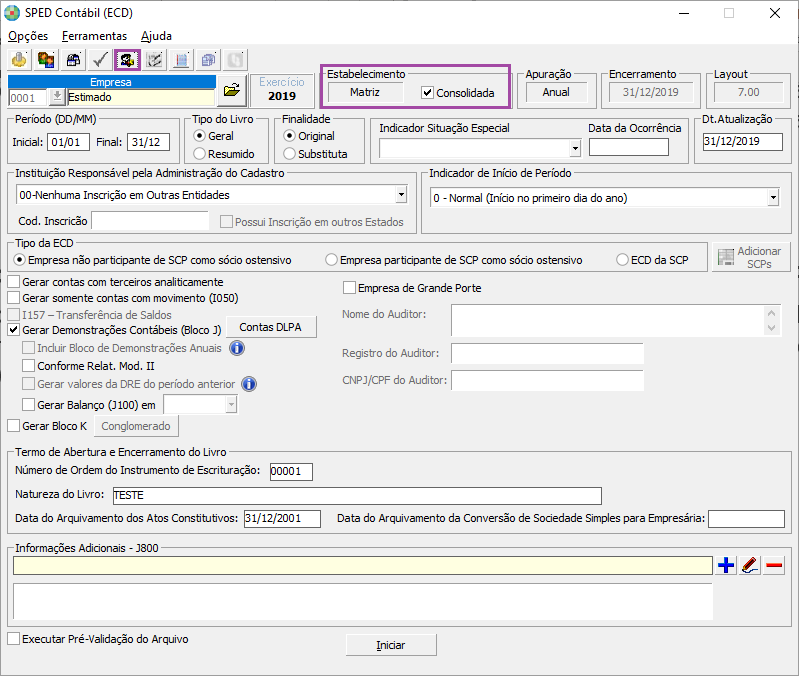The image size is (799, 676).
Task: Enable Gerar contas com terceiros analiticamente
Action: tap(14, 282)
